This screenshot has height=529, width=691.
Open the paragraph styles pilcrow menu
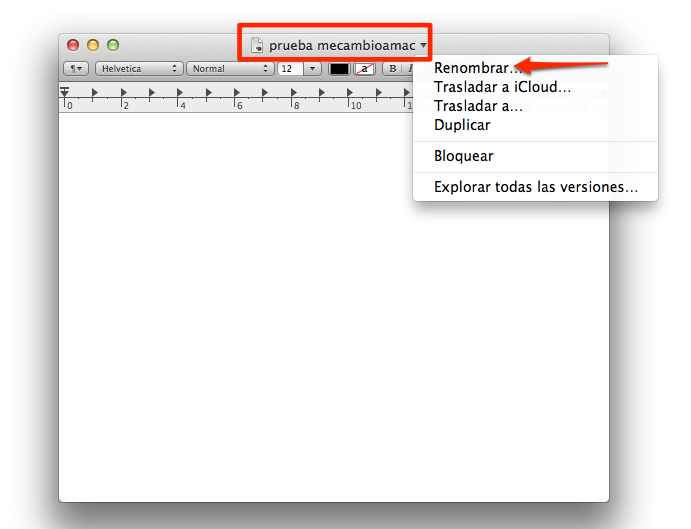76,69
